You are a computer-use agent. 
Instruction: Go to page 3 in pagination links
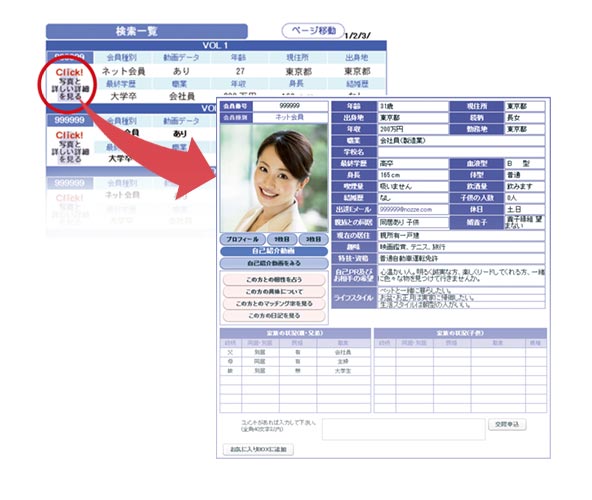(364, 36)
